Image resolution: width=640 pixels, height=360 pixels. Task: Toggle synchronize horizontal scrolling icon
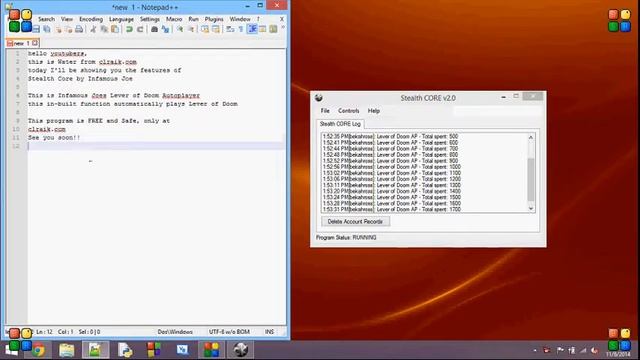(216, 29)
